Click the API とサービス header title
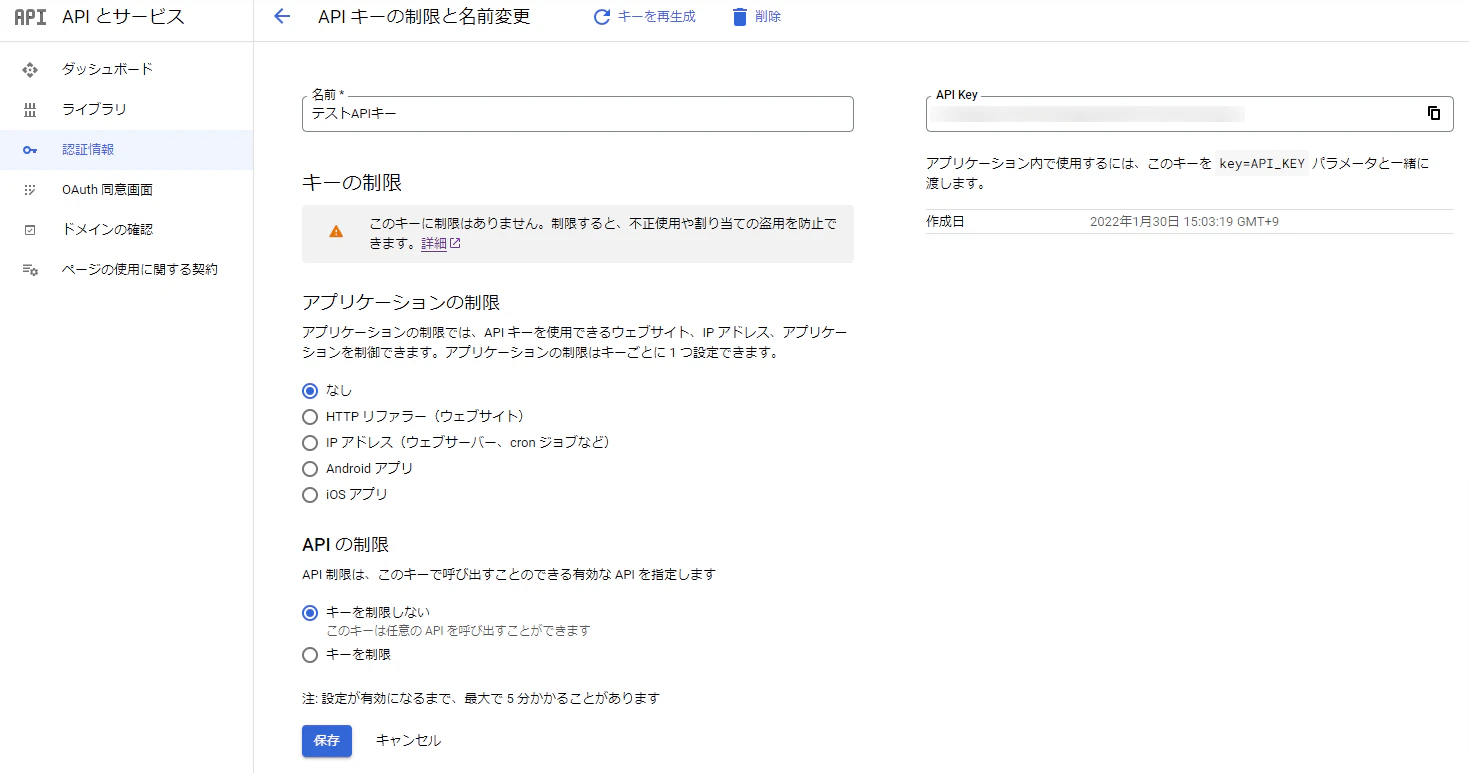The width and height of the screenshot is (1469, 773). 123,17
